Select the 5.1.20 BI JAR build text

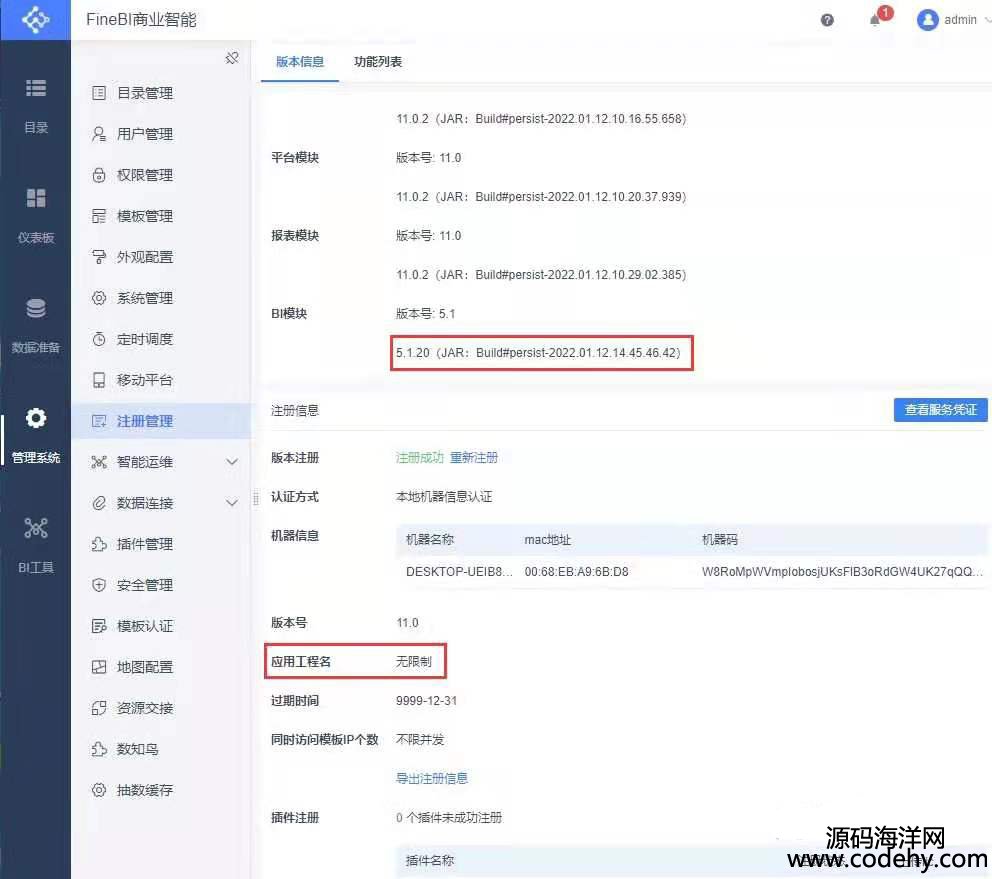(x=538, y=352)
